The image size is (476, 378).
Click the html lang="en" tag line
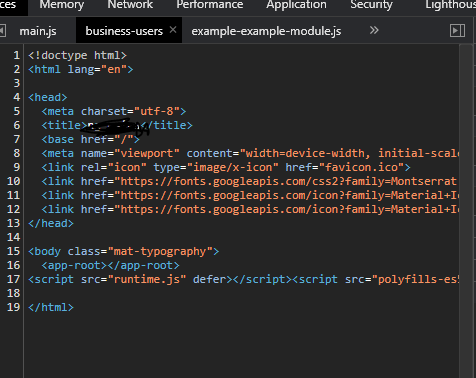pos(81,69)
